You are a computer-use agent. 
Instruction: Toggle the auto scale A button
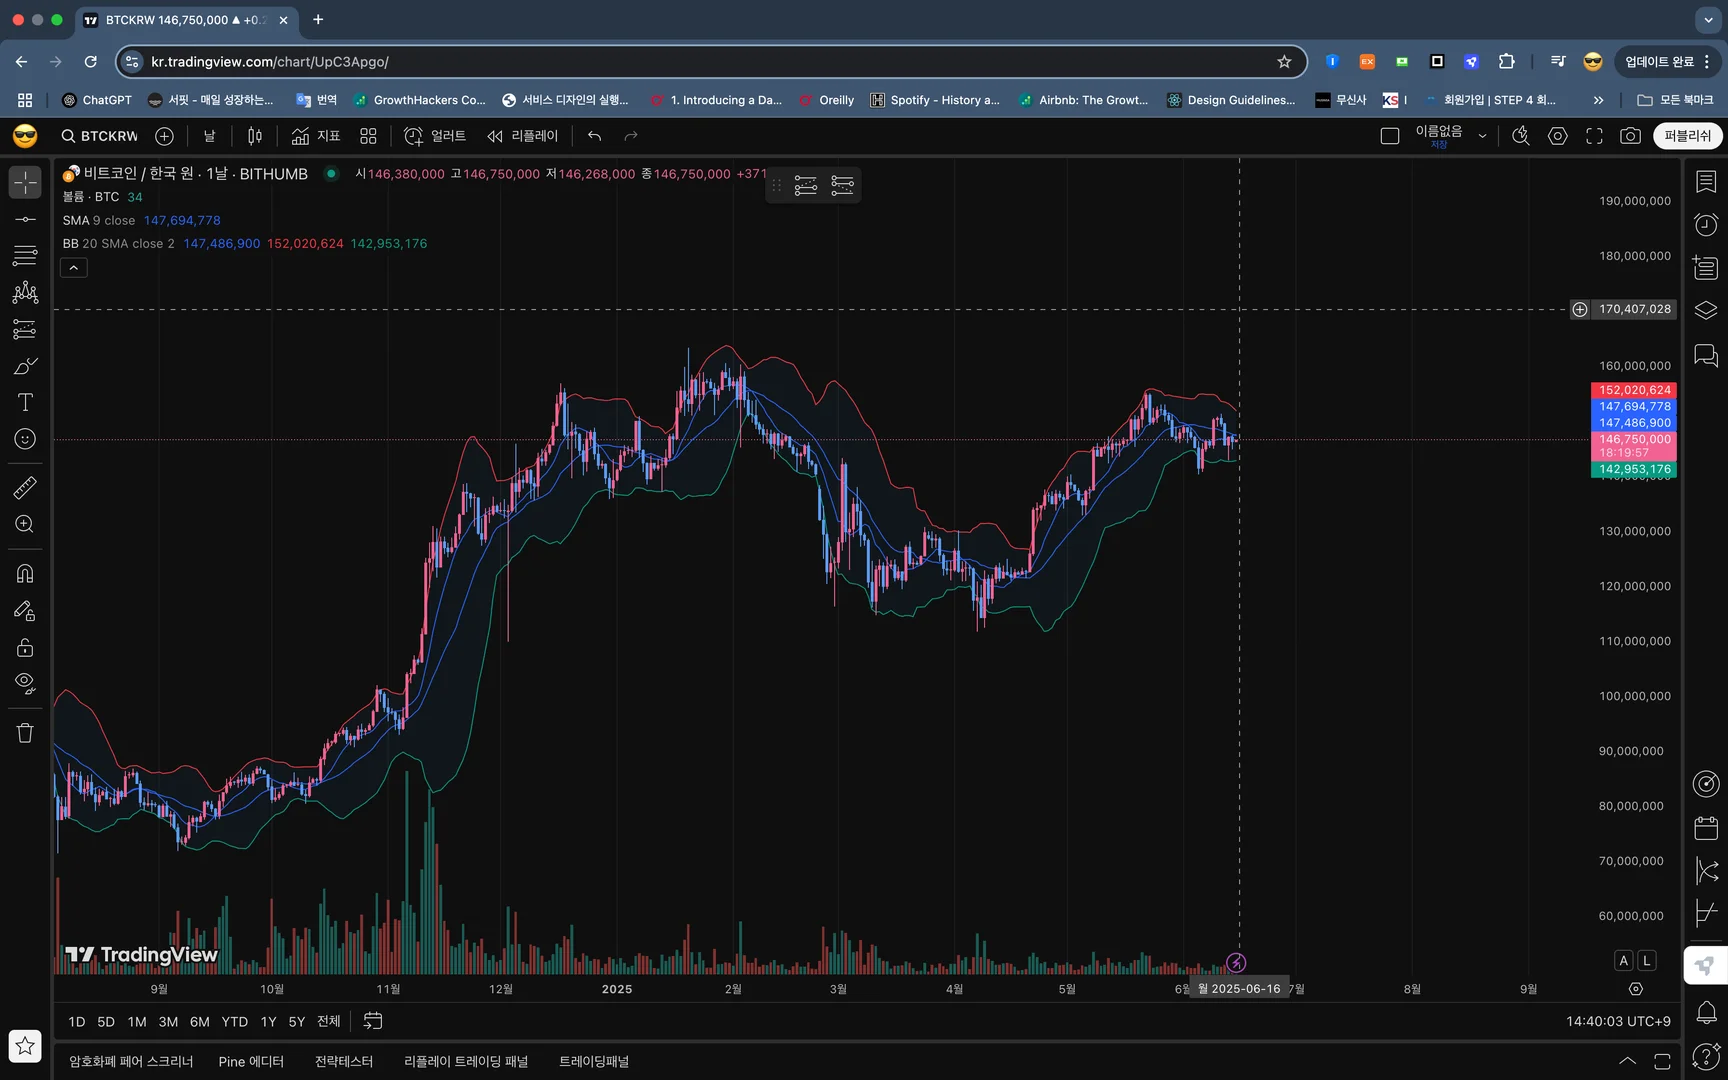(x=1623, y=960)
